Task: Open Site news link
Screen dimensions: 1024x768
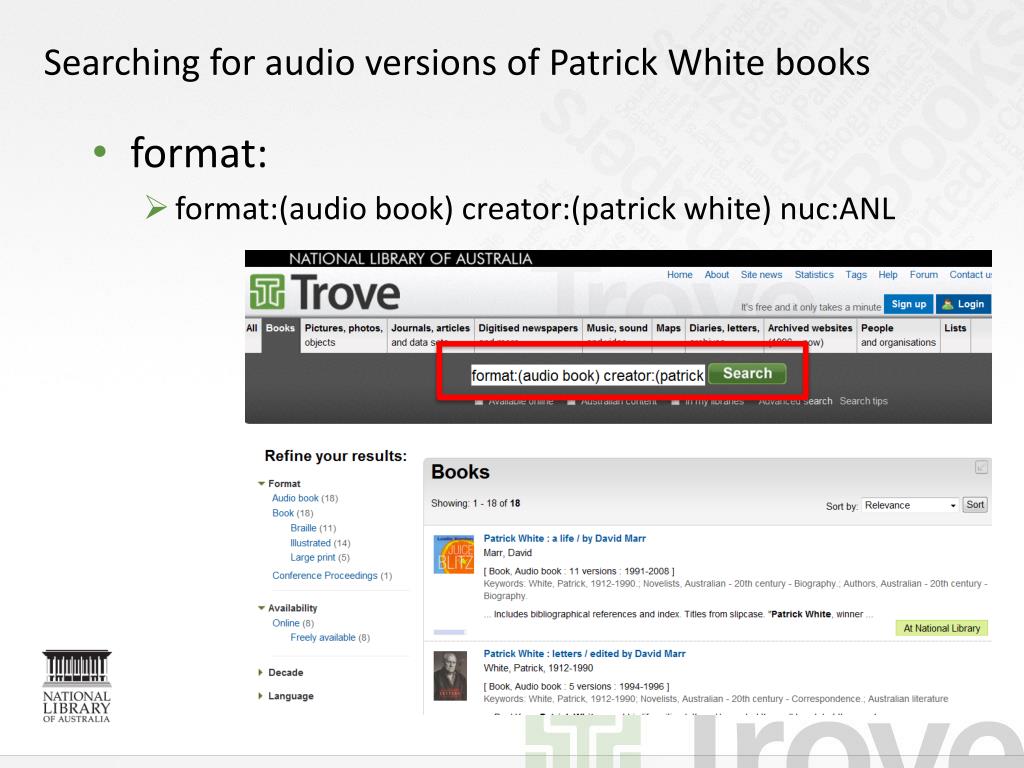Action: click(761, 275)
